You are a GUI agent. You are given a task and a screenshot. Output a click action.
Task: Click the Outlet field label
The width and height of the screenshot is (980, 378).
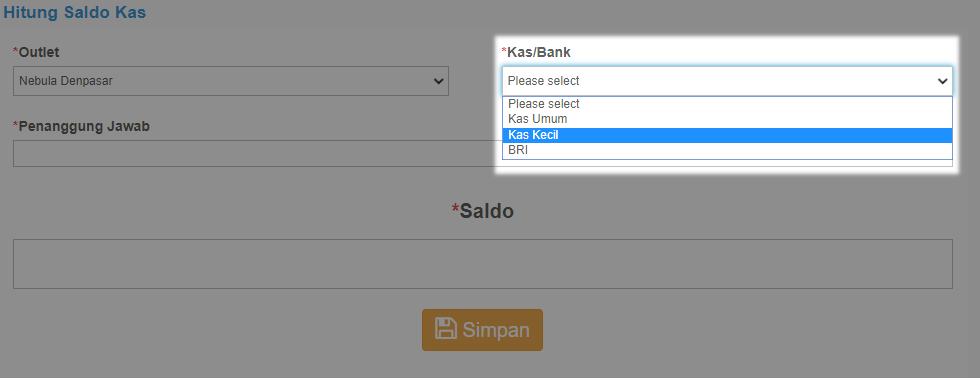click(x=39, y=52)
